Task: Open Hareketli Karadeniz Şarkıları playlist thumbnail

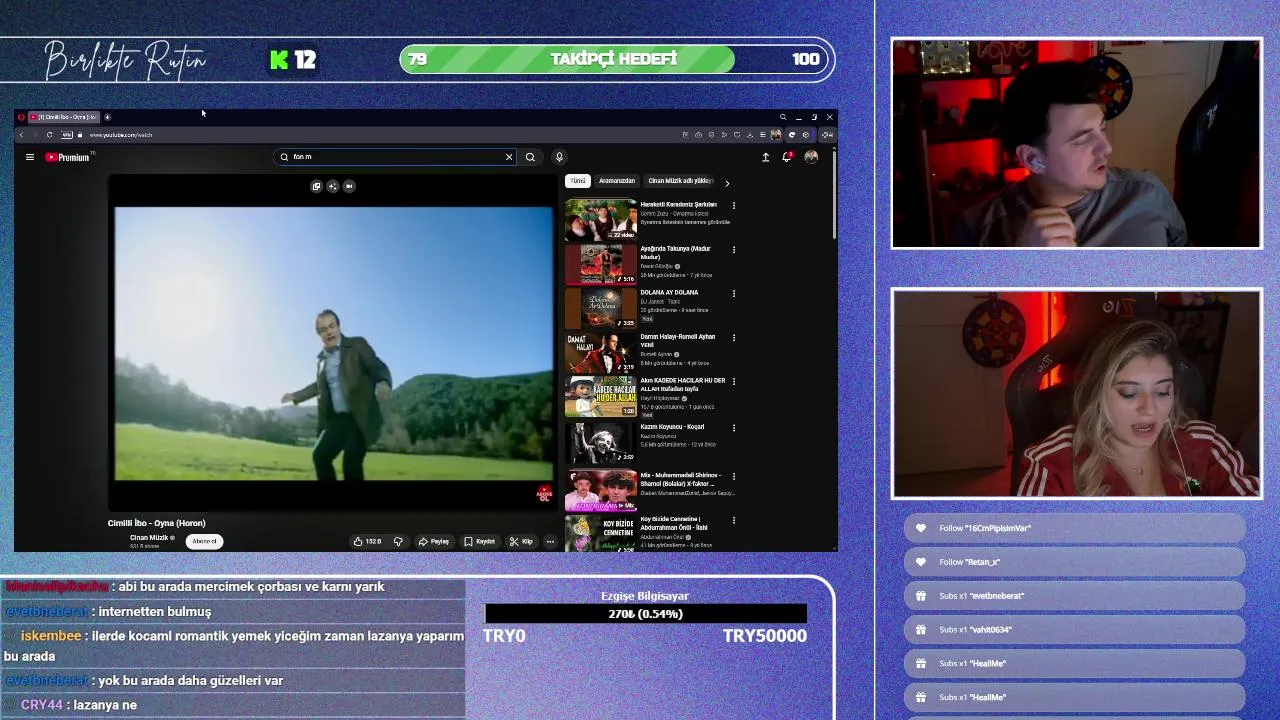Action: (601, 220)
